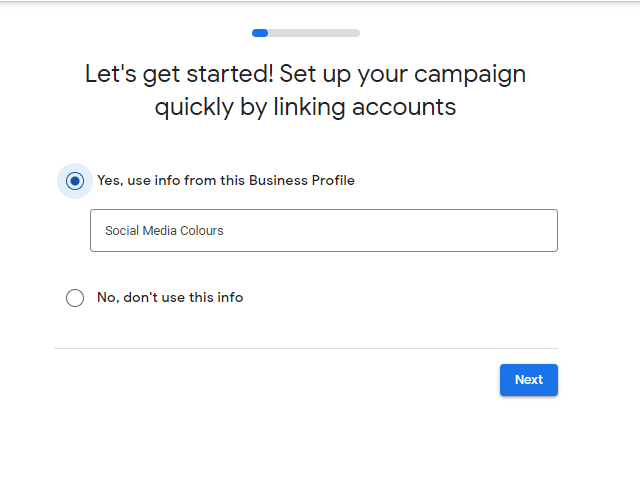Click the word "Next" inside the blue button
This screenshot has height=481, width=640.
pos(529,380)
